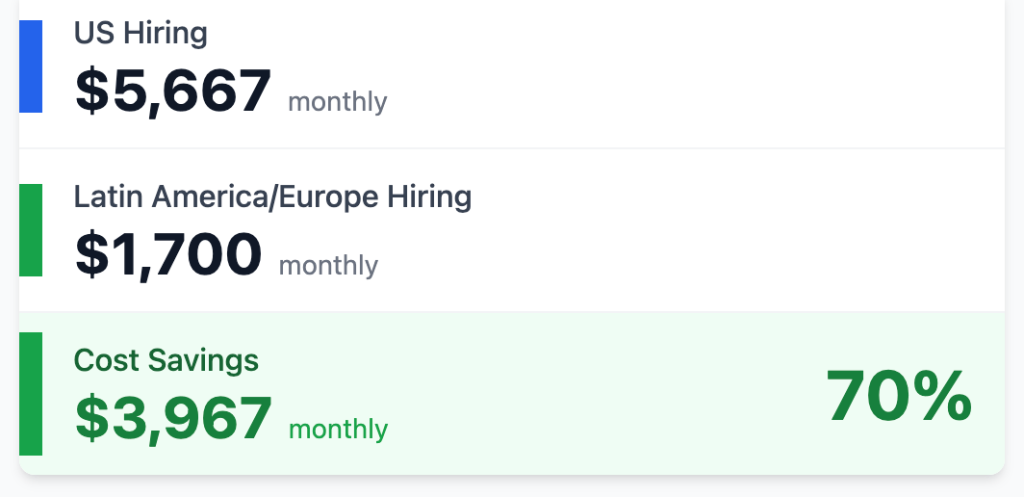Click the 70% savings percentage
This screenshot has width=1024, height=497.
(x=898, y=397)
